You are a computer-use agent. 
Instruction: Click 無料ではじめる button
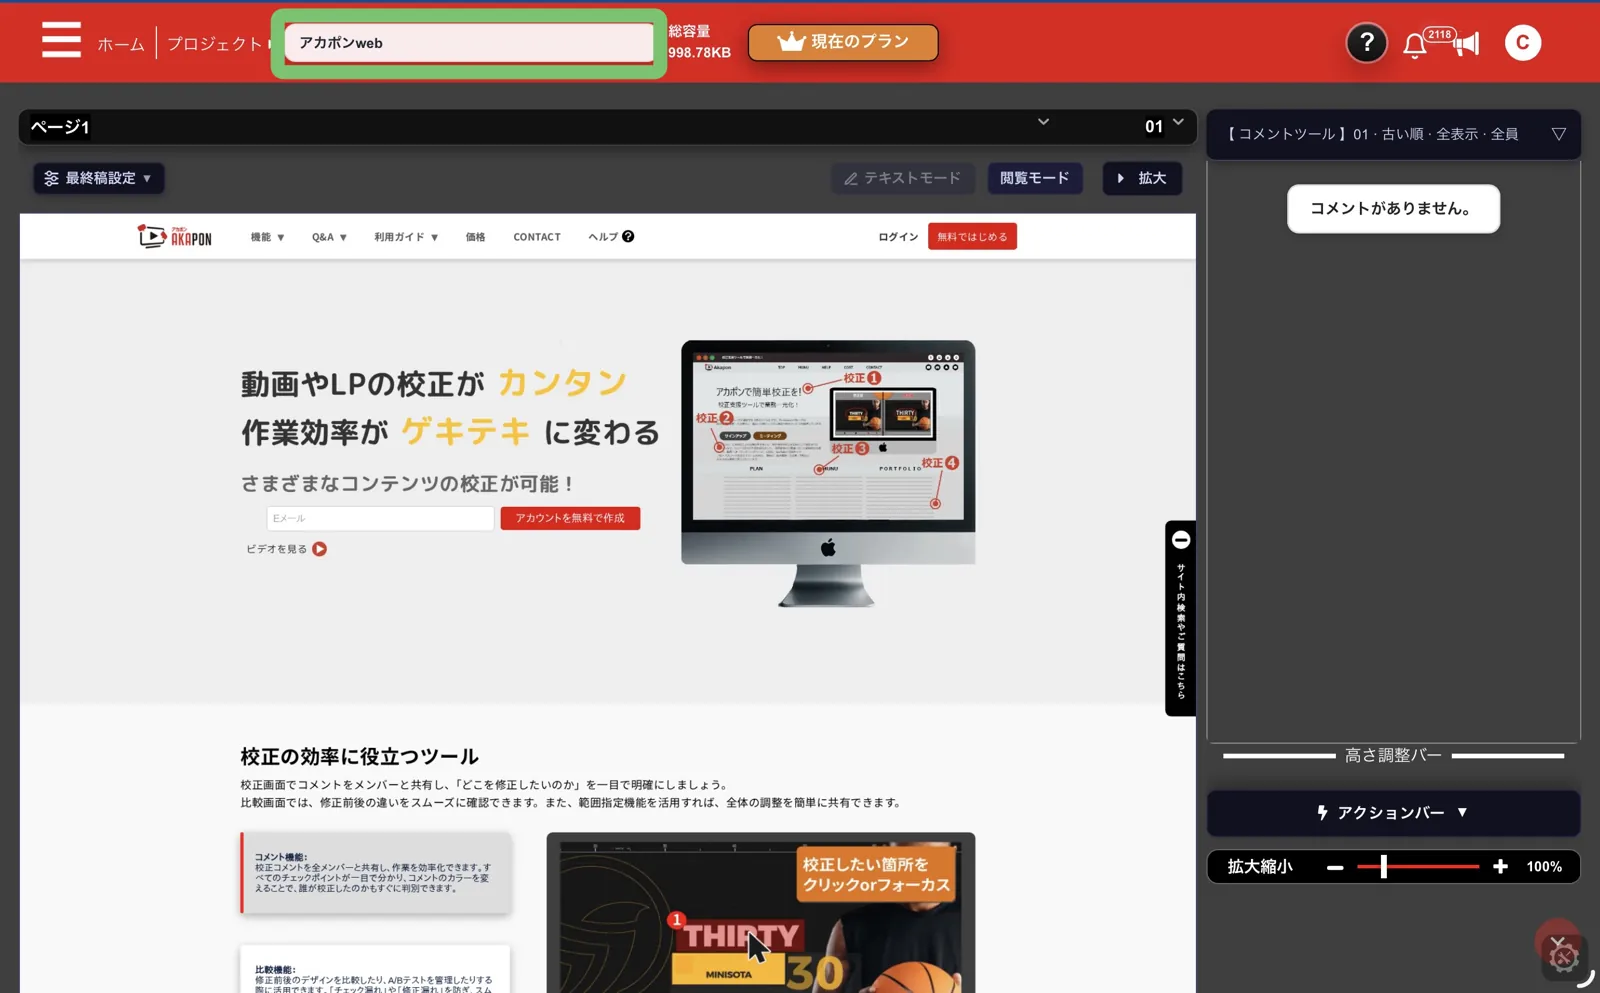[972, 237]
